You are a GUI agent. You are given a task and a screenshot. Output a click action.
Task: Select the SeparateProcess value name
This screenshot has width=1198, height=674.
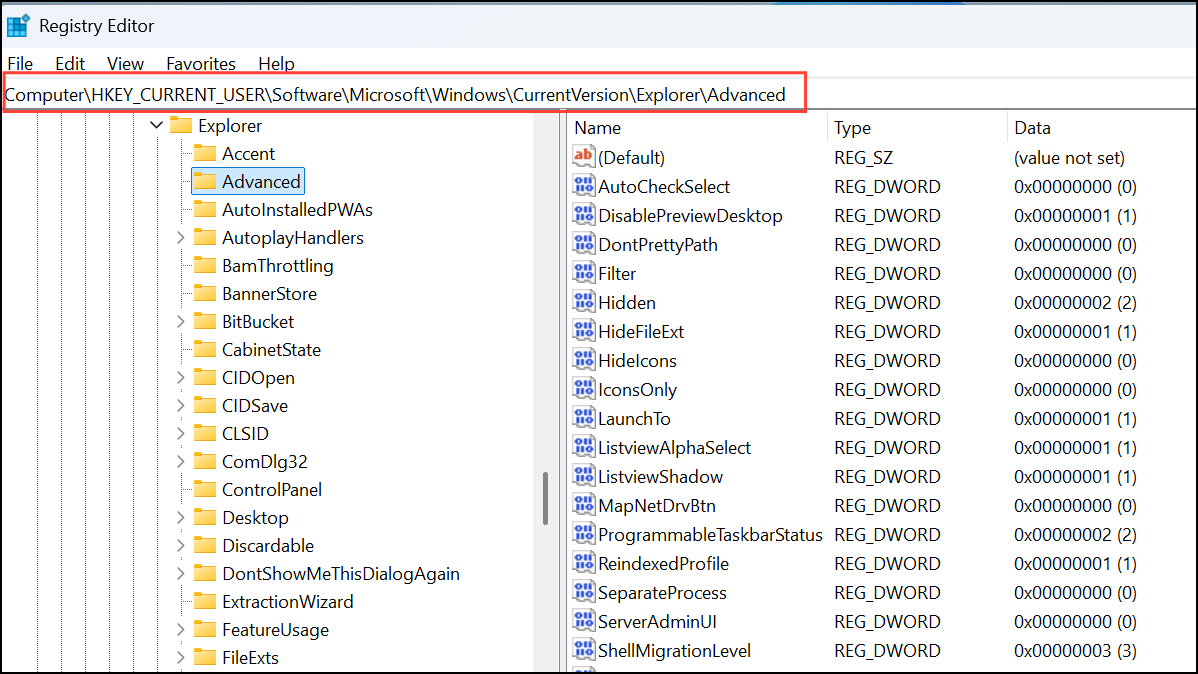(662, 592)
